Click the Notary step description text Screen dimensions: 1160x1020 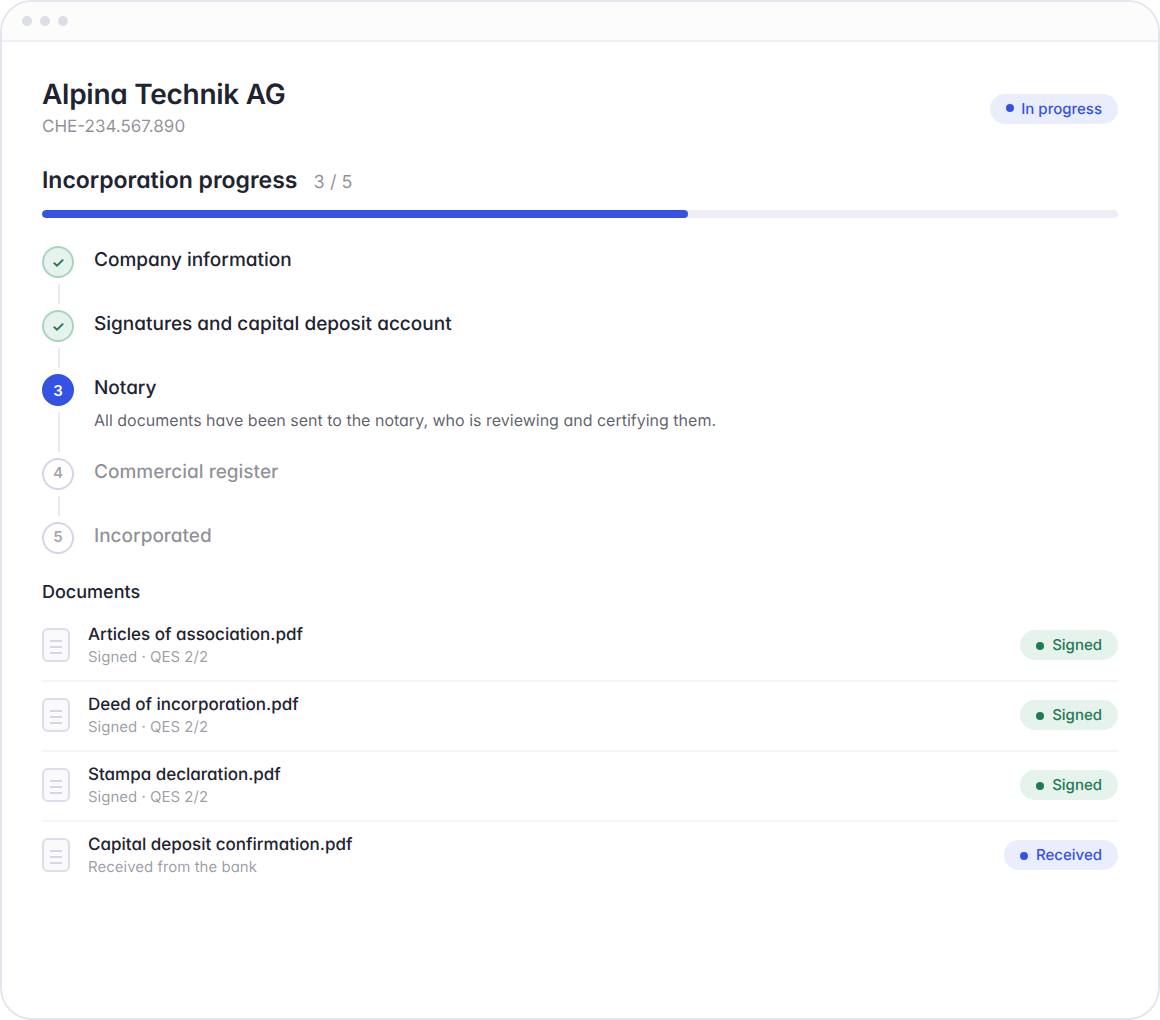coord(405,421)
